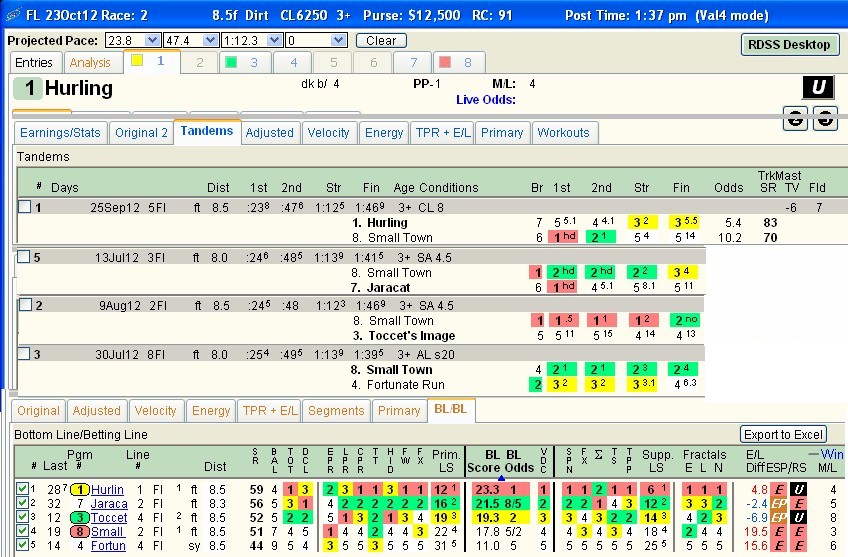Open the 47.4 projected pace dropdown
Image resolution: width=848 pixels, height=557 pixels.
[209, 41]
